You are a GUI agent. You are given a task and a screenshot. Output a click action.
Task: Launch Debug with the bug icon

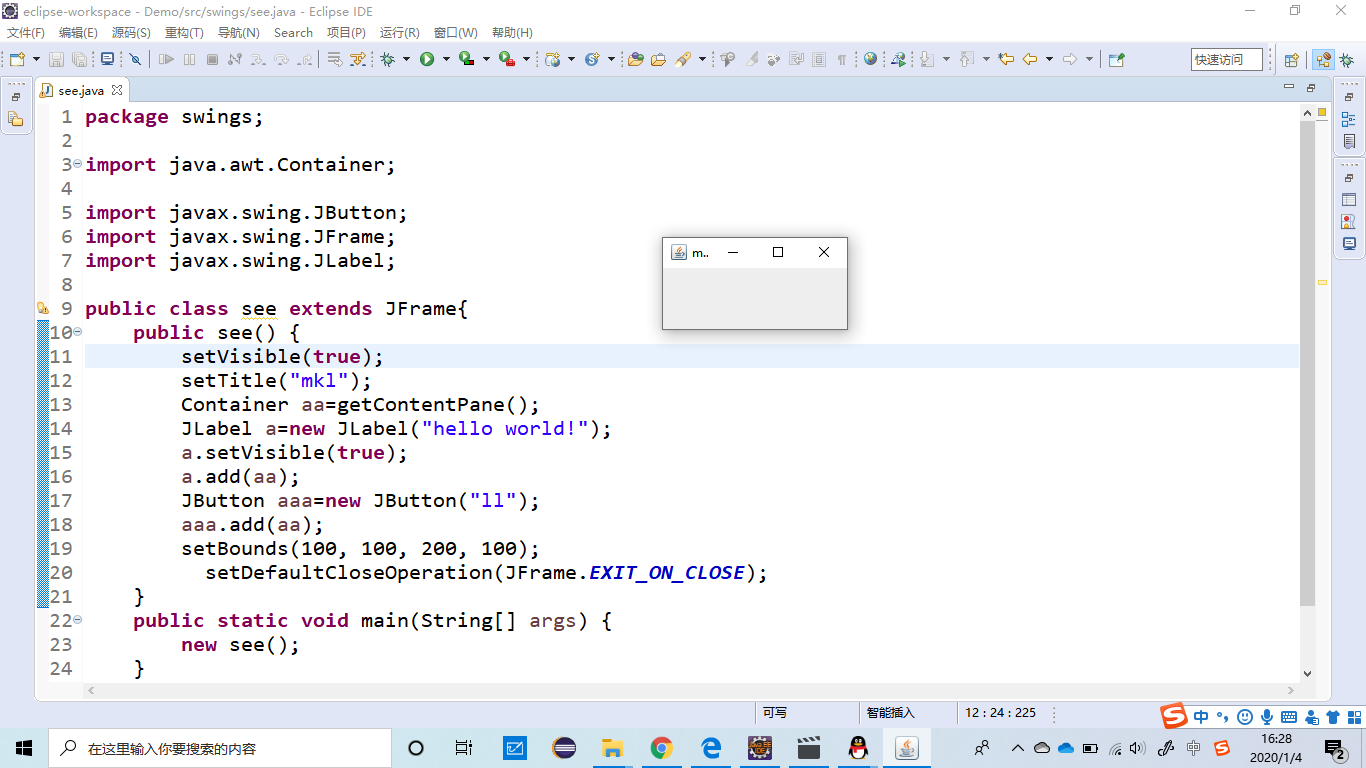pos(387,59)
